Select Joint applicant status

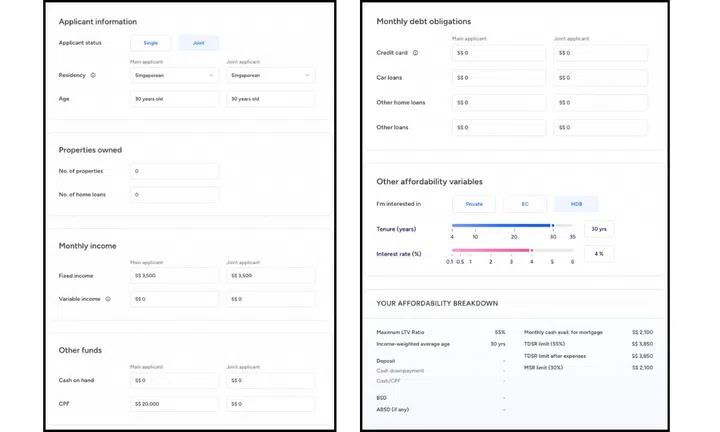pyautogui.click(x=198, y=43)
